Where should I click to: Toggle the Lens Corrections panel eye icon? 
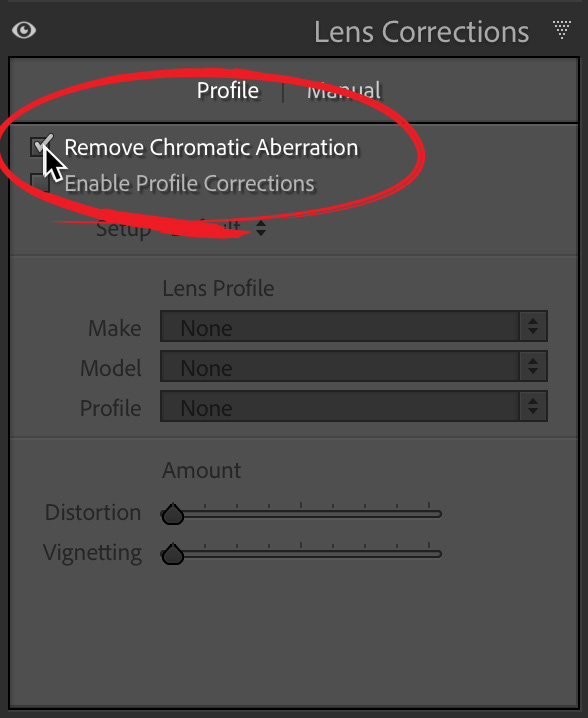coord(24,31)
